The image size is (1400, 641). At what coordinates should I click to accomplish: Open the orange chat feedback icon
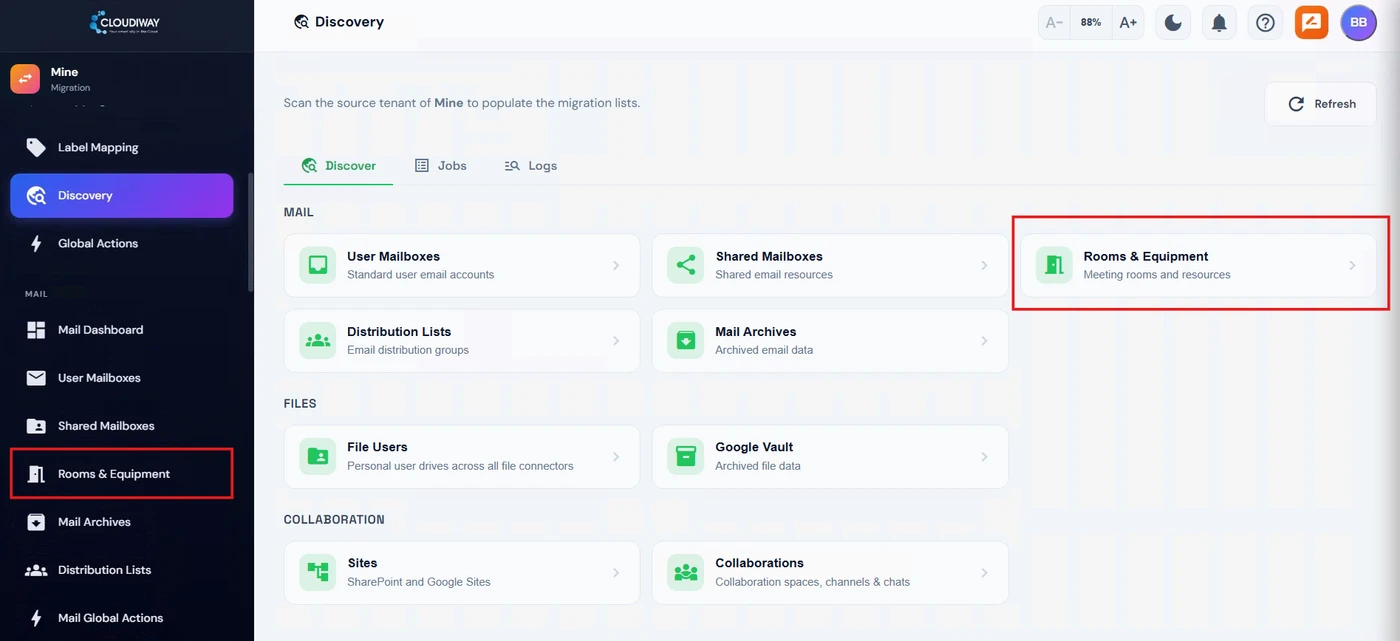pyautogui.click(x=1311, y=22)
